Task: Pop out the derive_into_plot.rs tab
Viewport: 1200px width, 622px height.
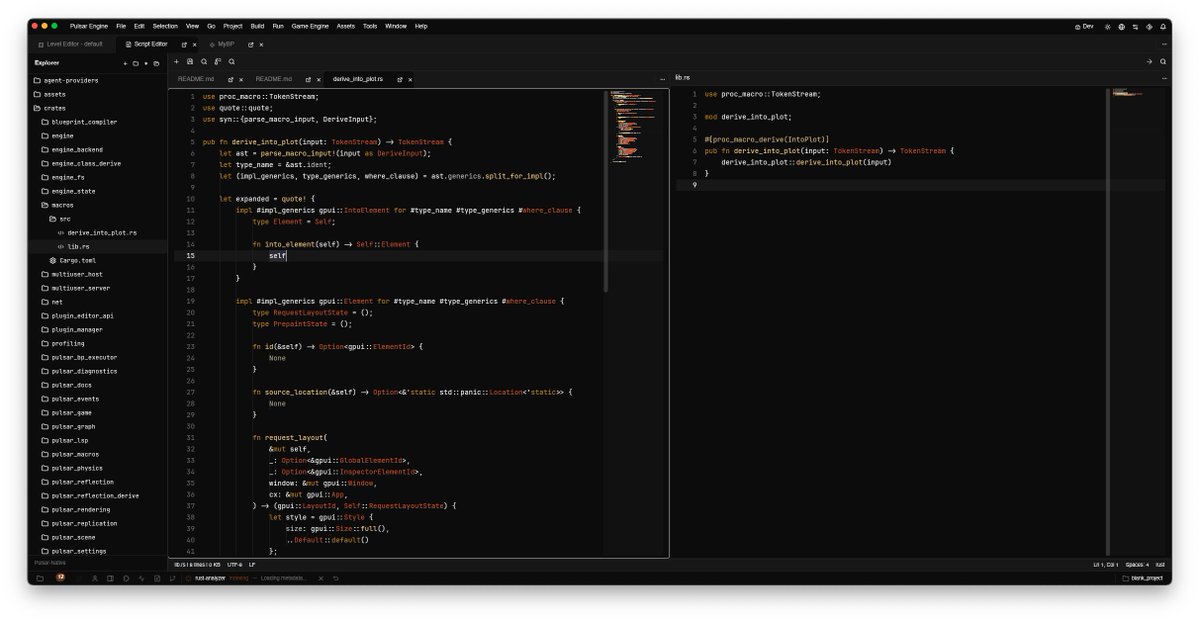Action: click(x=400, y=79)
